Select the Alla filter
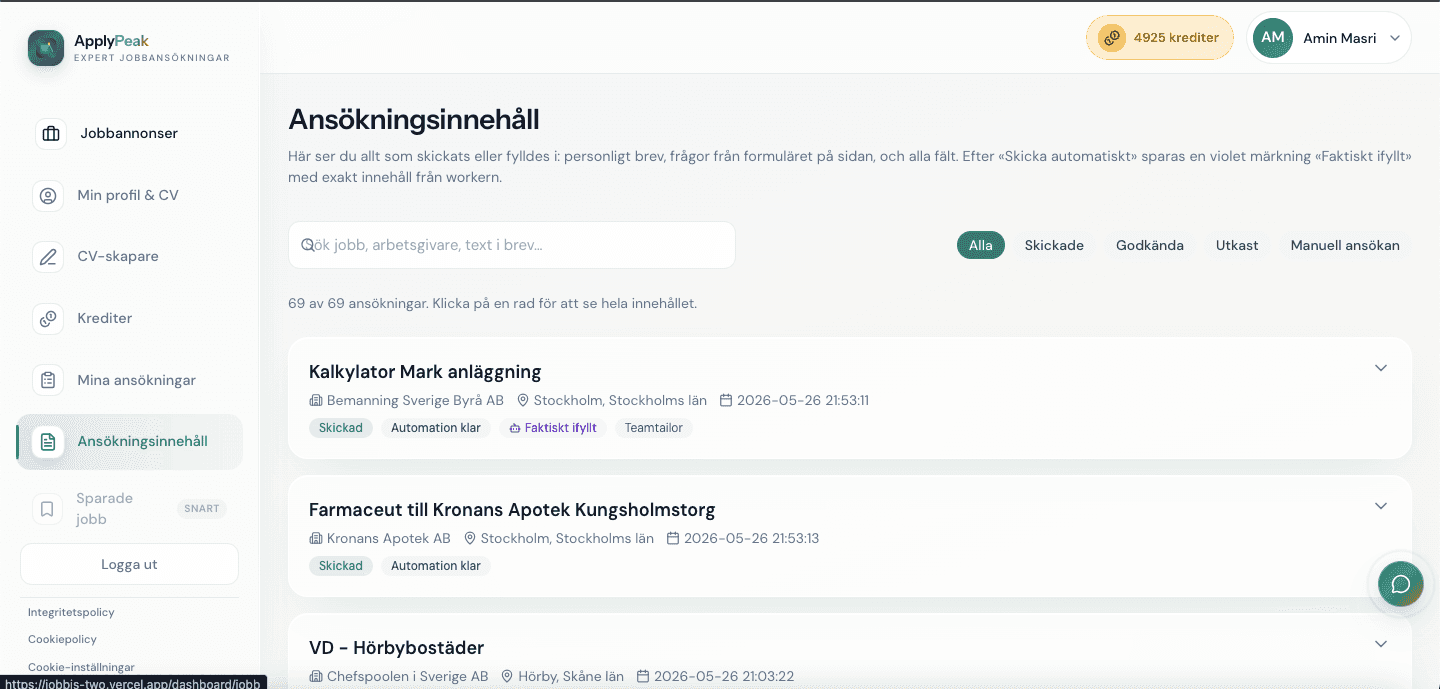Viewport: 1440px width, 689px height. pos(980,245)
